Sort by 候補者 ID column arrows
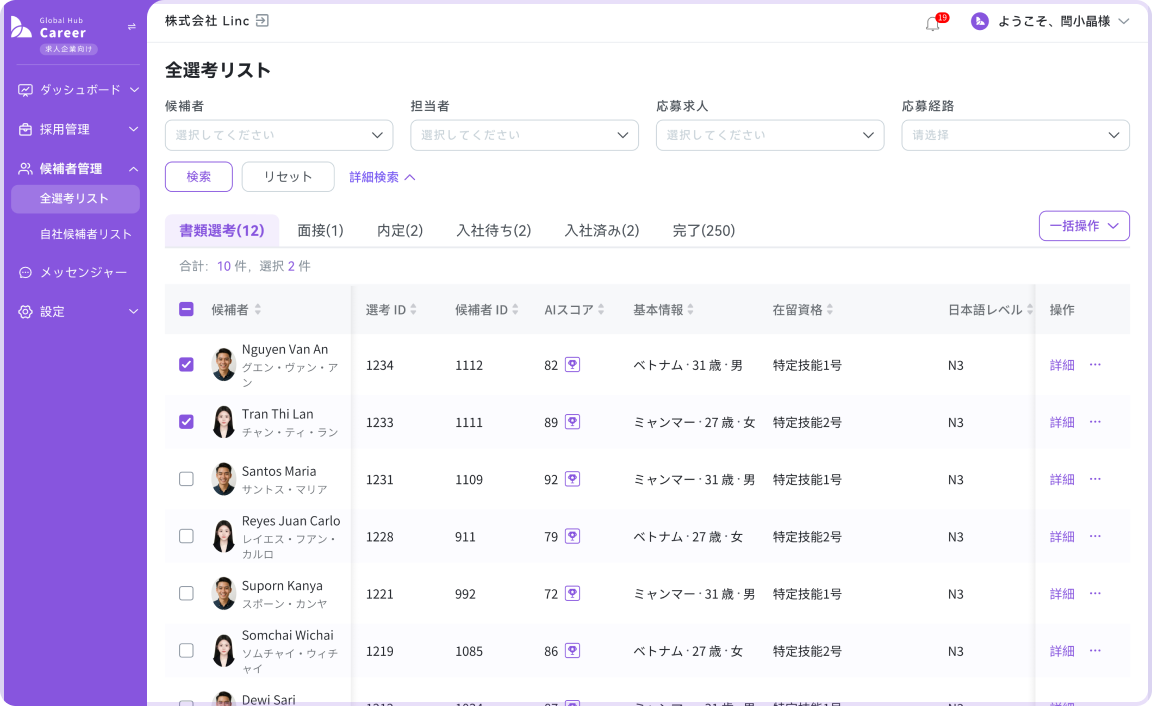 (x=515, y=310)
